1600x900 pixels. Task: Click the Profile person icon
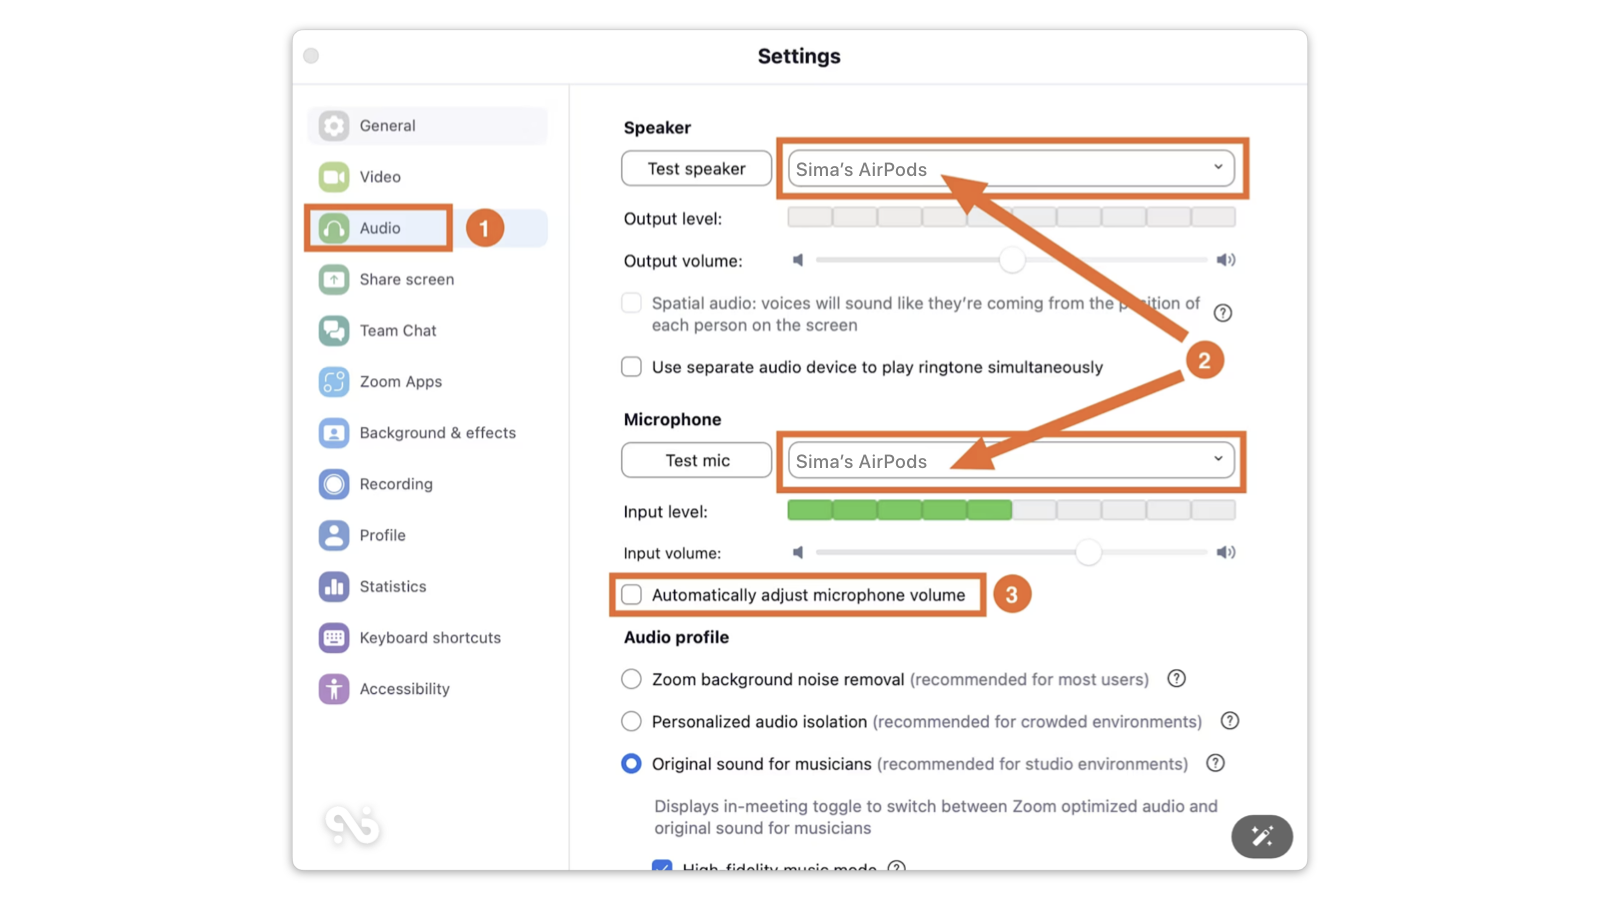(x=334, y=535)
